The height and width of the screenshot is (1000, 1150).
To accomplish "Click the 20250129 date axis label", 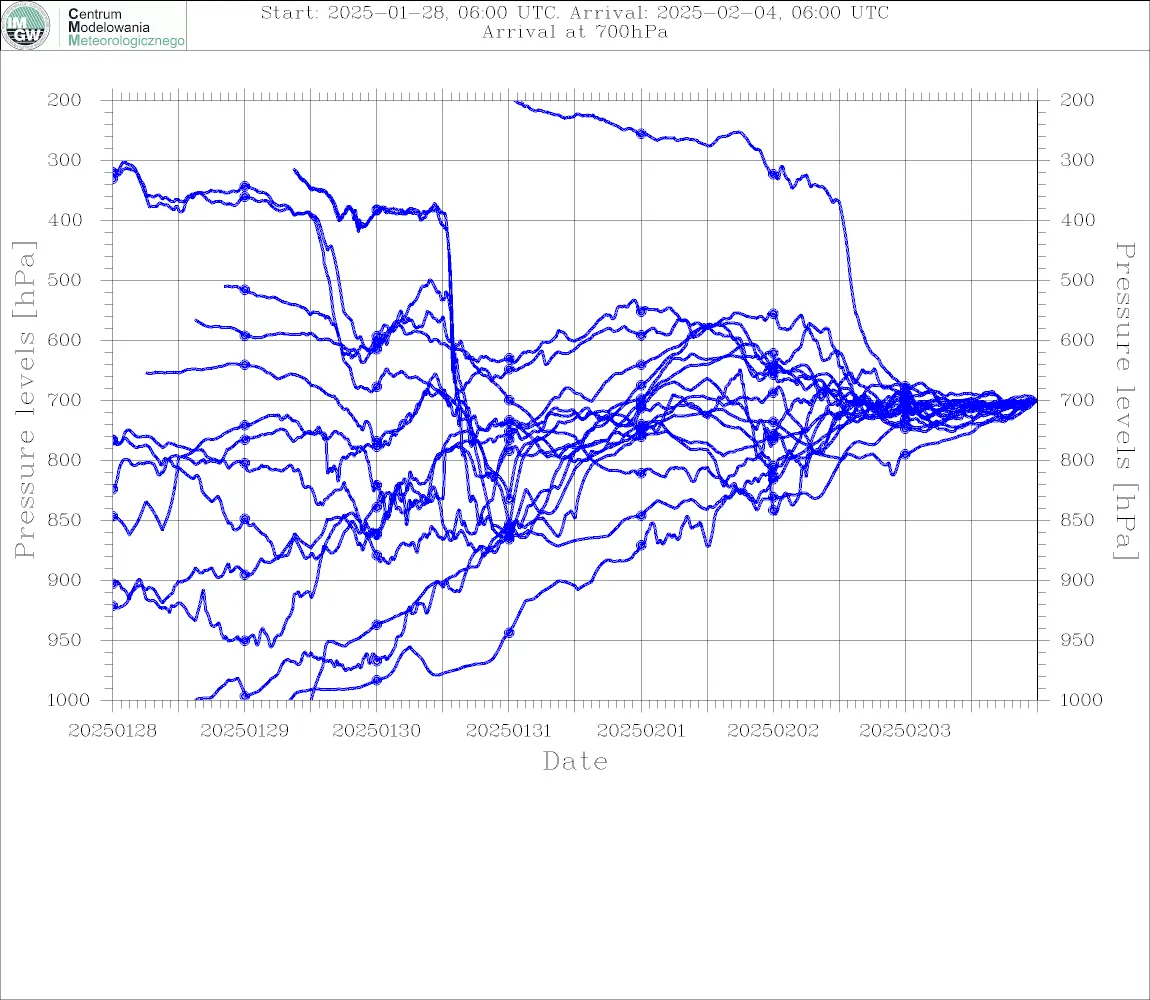I will 244,731.
